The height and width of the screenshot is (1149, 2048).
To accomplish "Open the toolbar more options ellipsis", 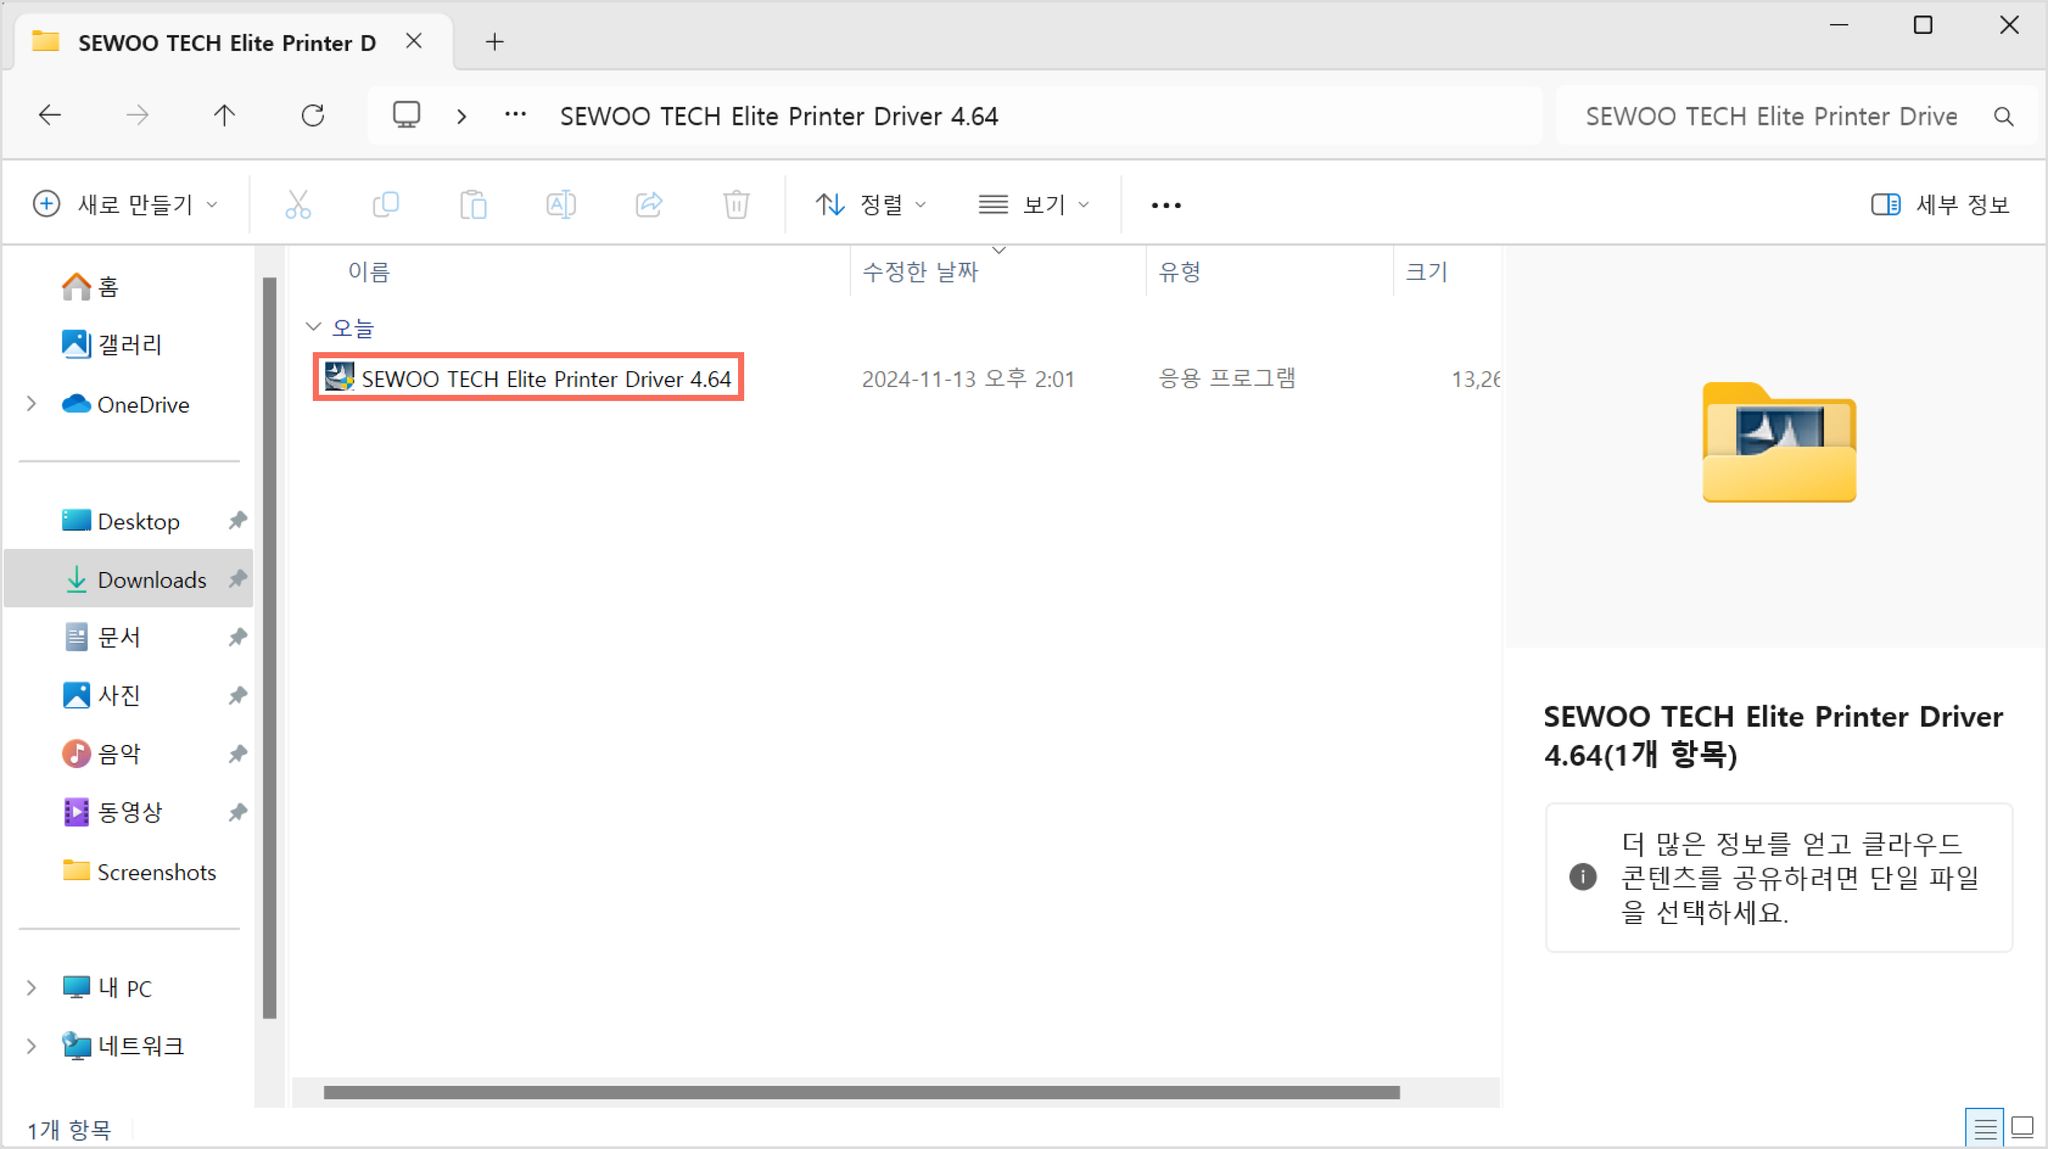I will click(x=1166, y=205).
